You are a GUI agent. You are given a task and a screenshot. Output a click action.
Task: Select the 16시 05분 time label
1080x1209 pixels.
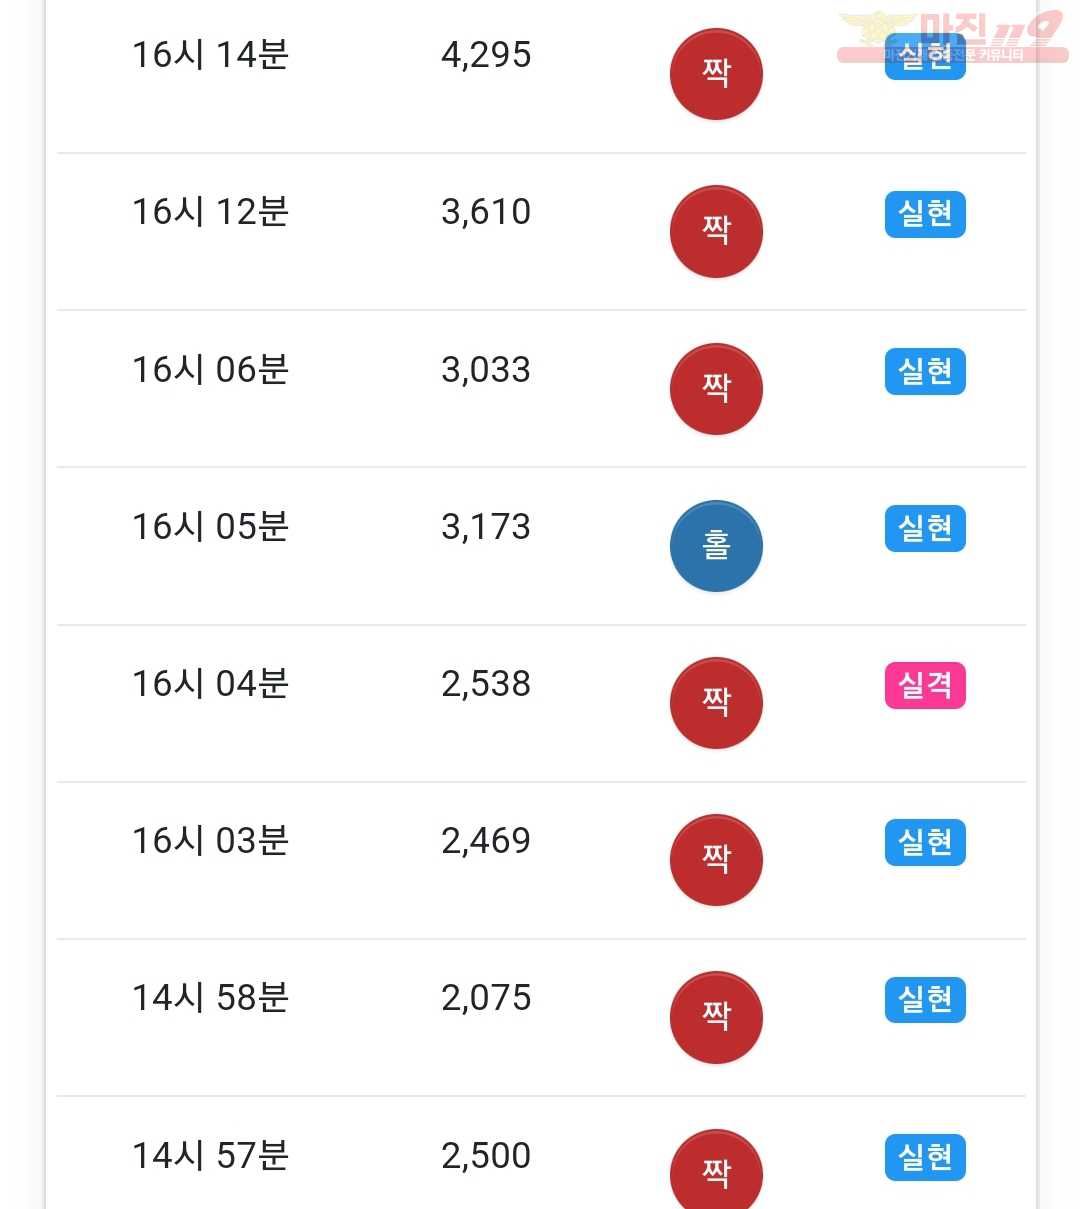coord(210,527)
